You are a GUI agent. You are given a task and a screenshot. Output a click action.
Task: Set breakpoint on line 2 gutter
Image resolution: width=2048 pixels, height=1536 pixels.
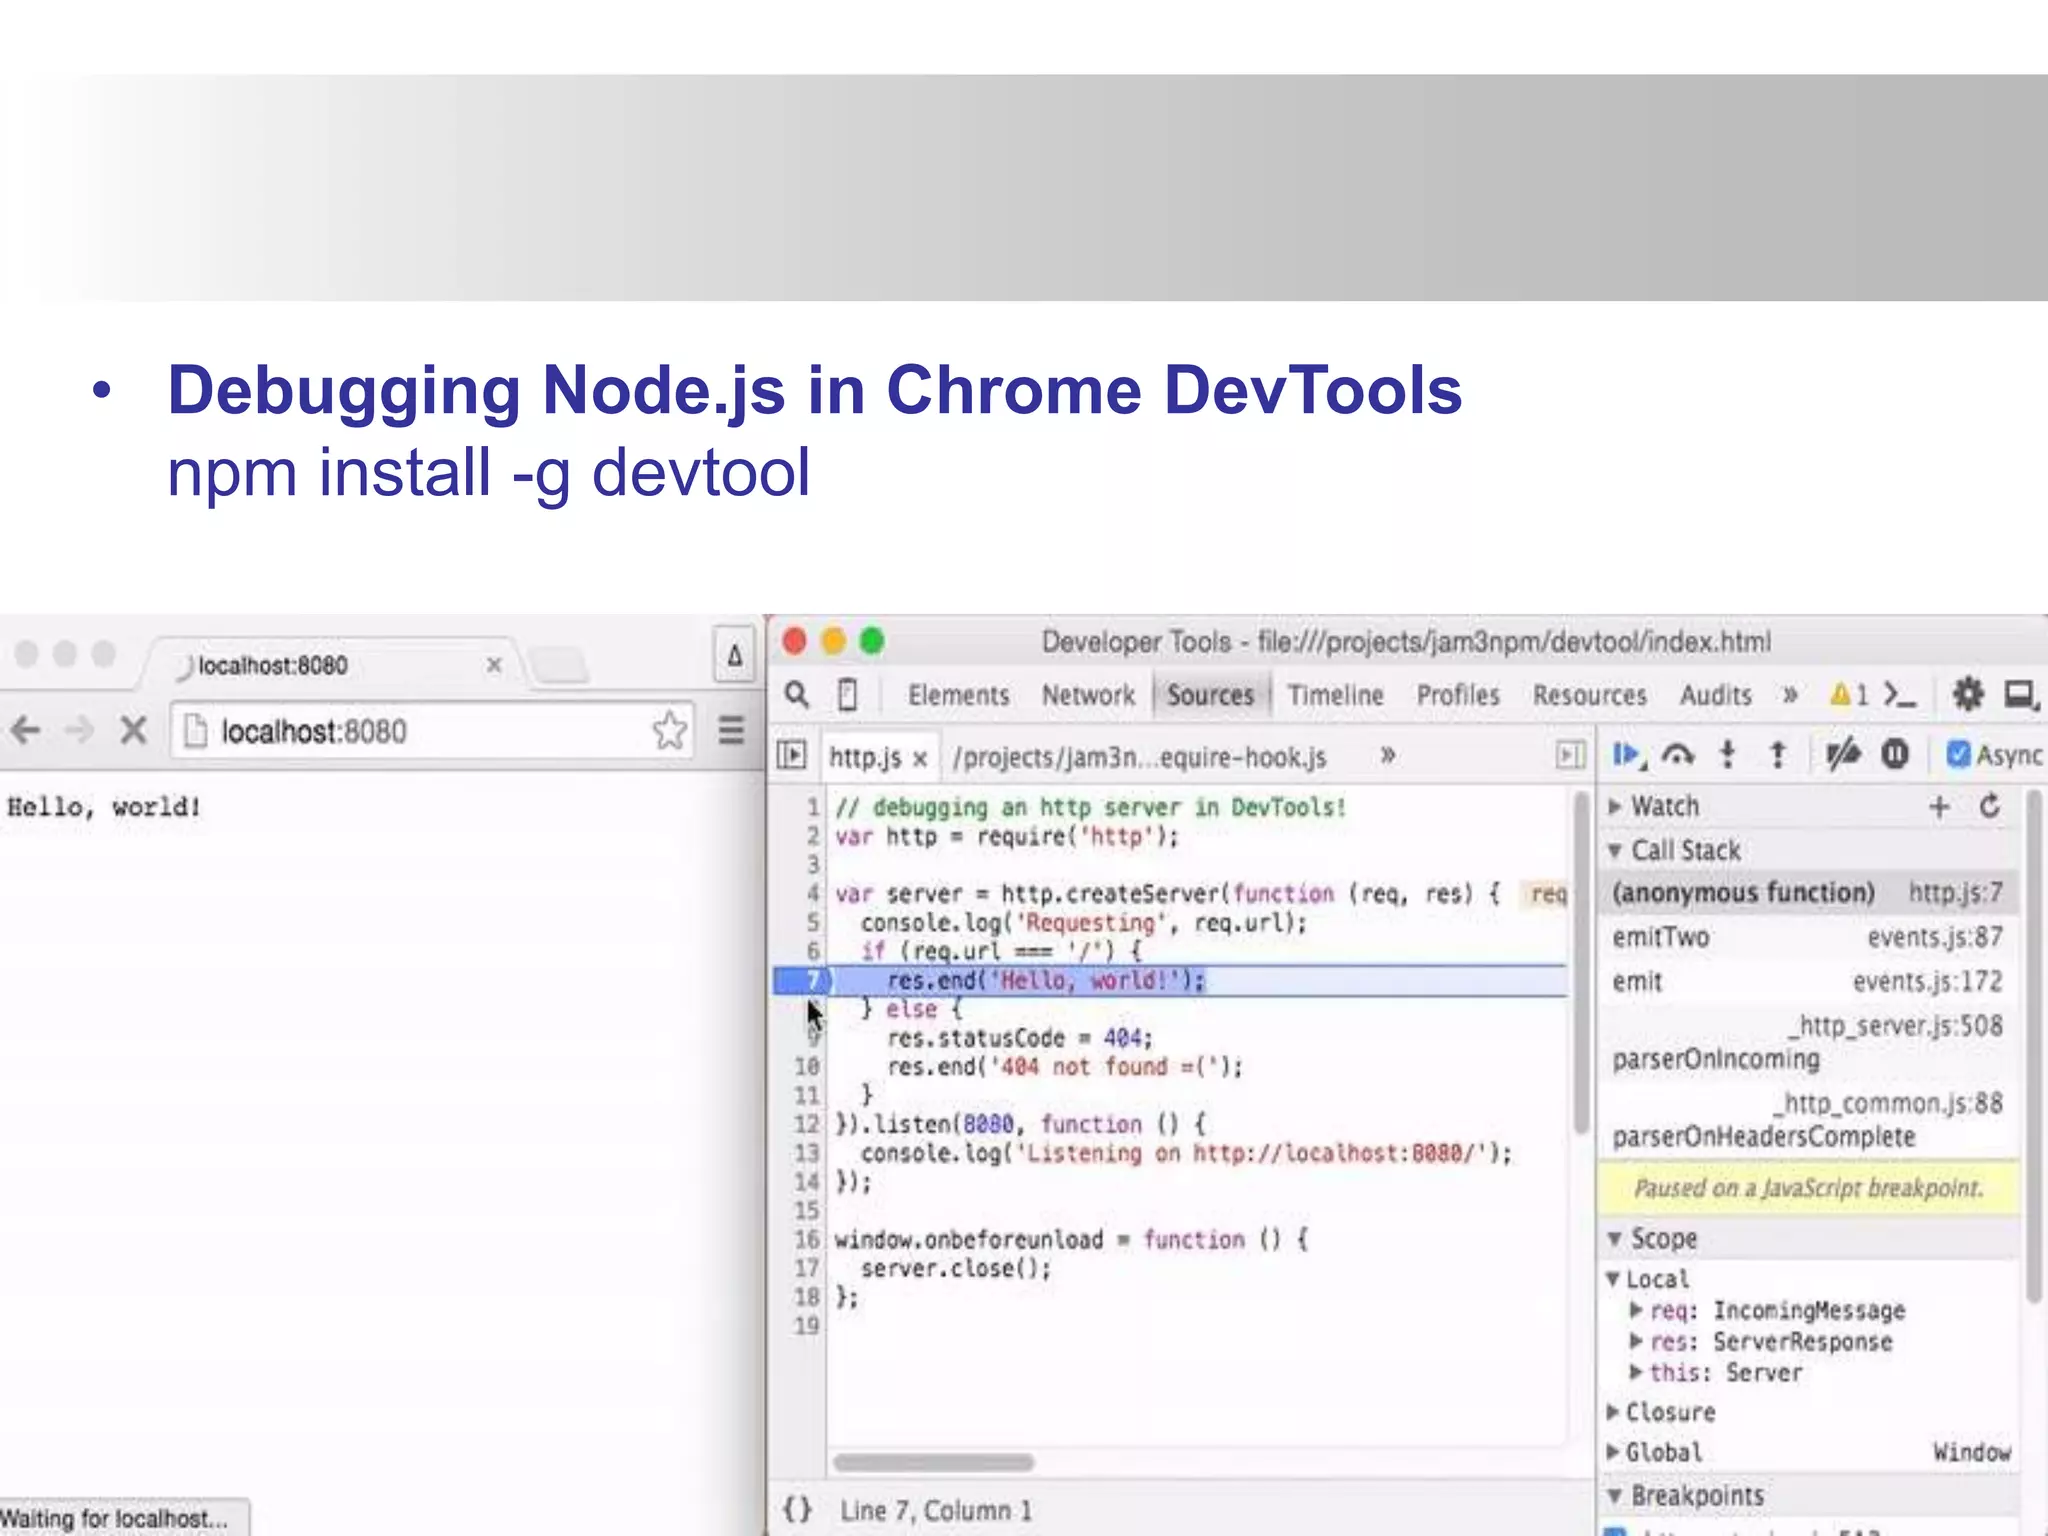point(812,836)
